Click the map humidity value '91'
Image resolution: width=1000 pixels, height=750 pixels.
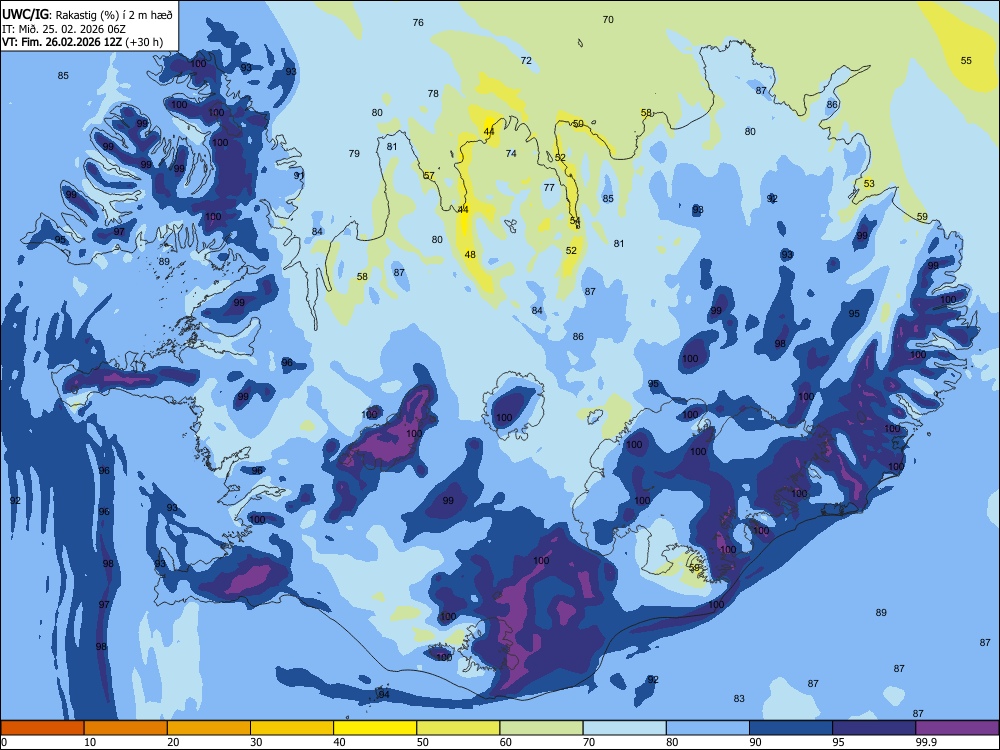[299, 175]
